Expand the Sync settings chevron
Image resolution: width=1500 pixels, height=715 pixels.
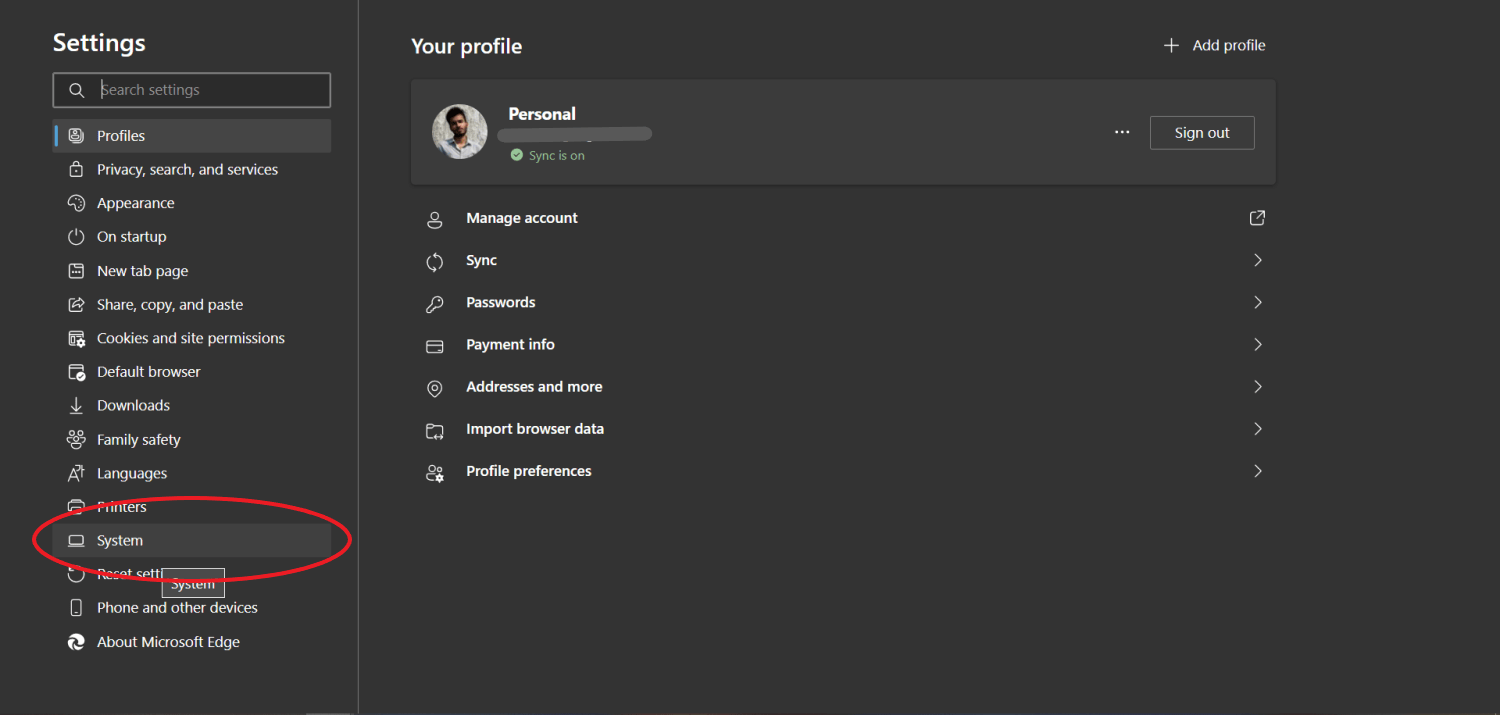(x=1257, y=260)
